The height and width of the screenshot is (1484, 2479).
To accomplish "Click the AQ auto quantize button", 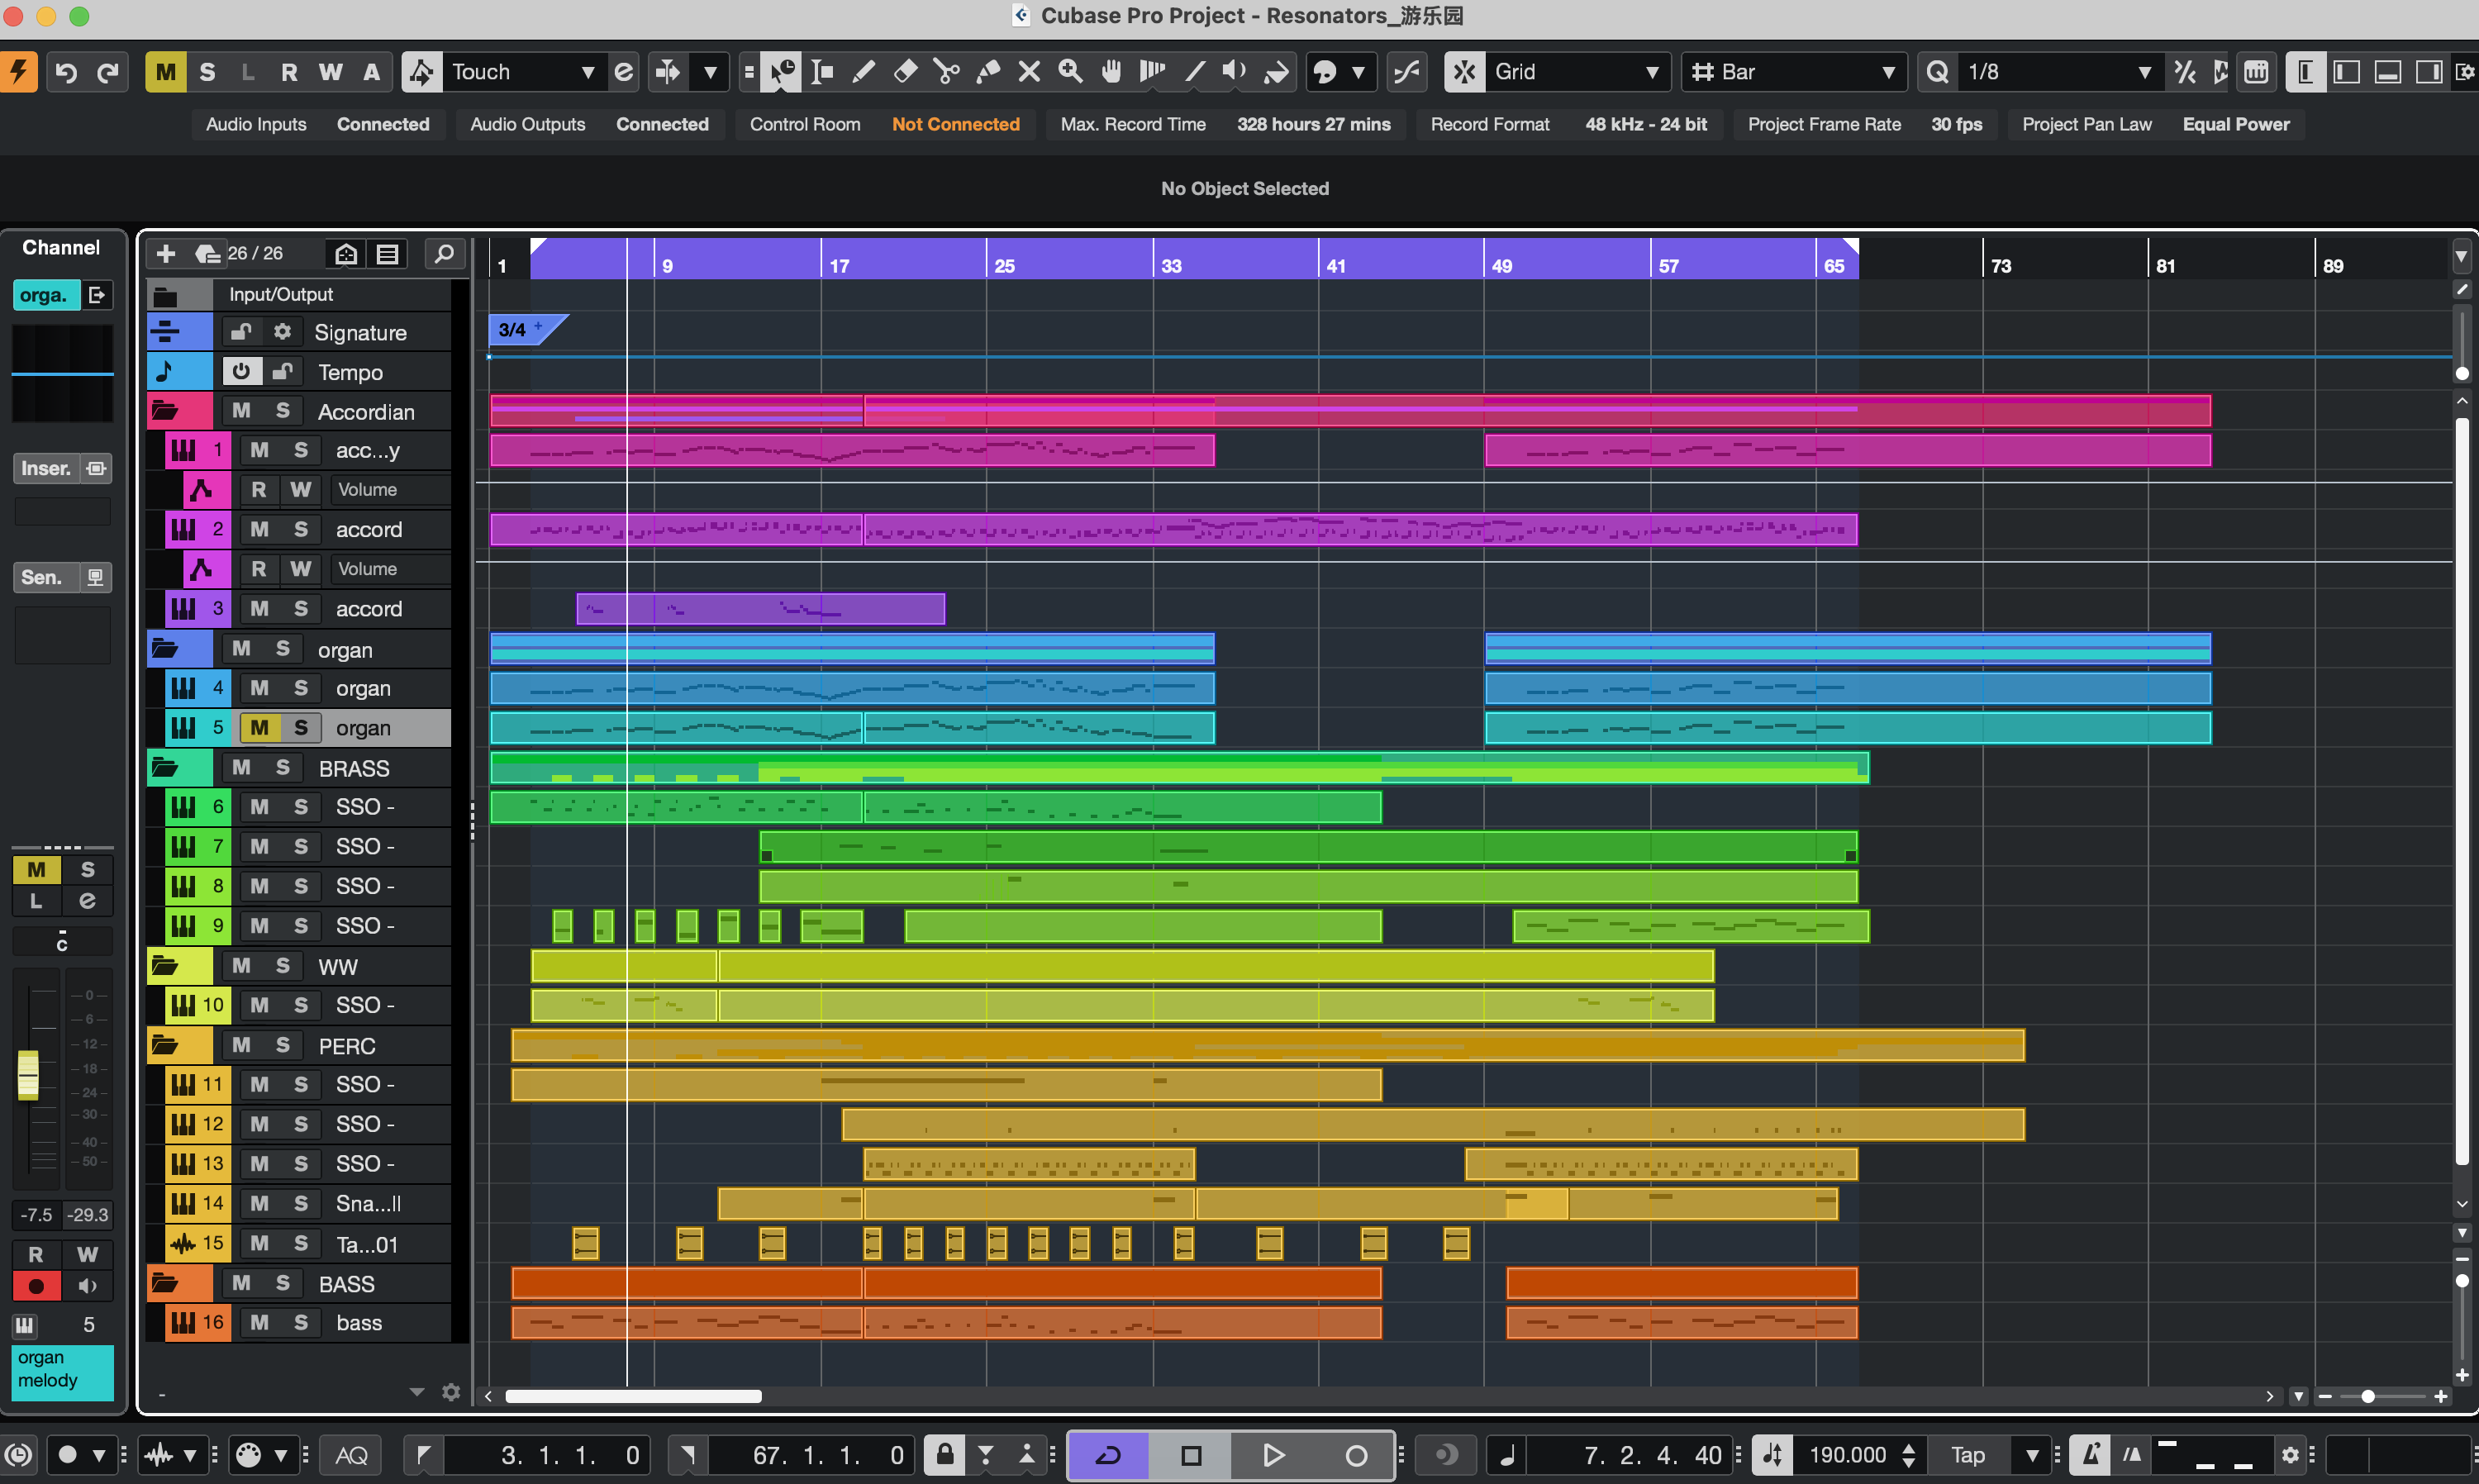I will 351,1455.
